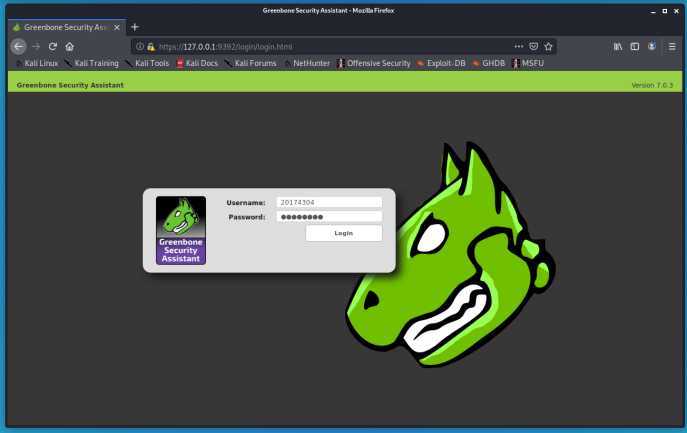Image resolution: width=687 pixels, height=433 pixels.
Task: Open the MSFU bookmark
Action: click(528, 63)
